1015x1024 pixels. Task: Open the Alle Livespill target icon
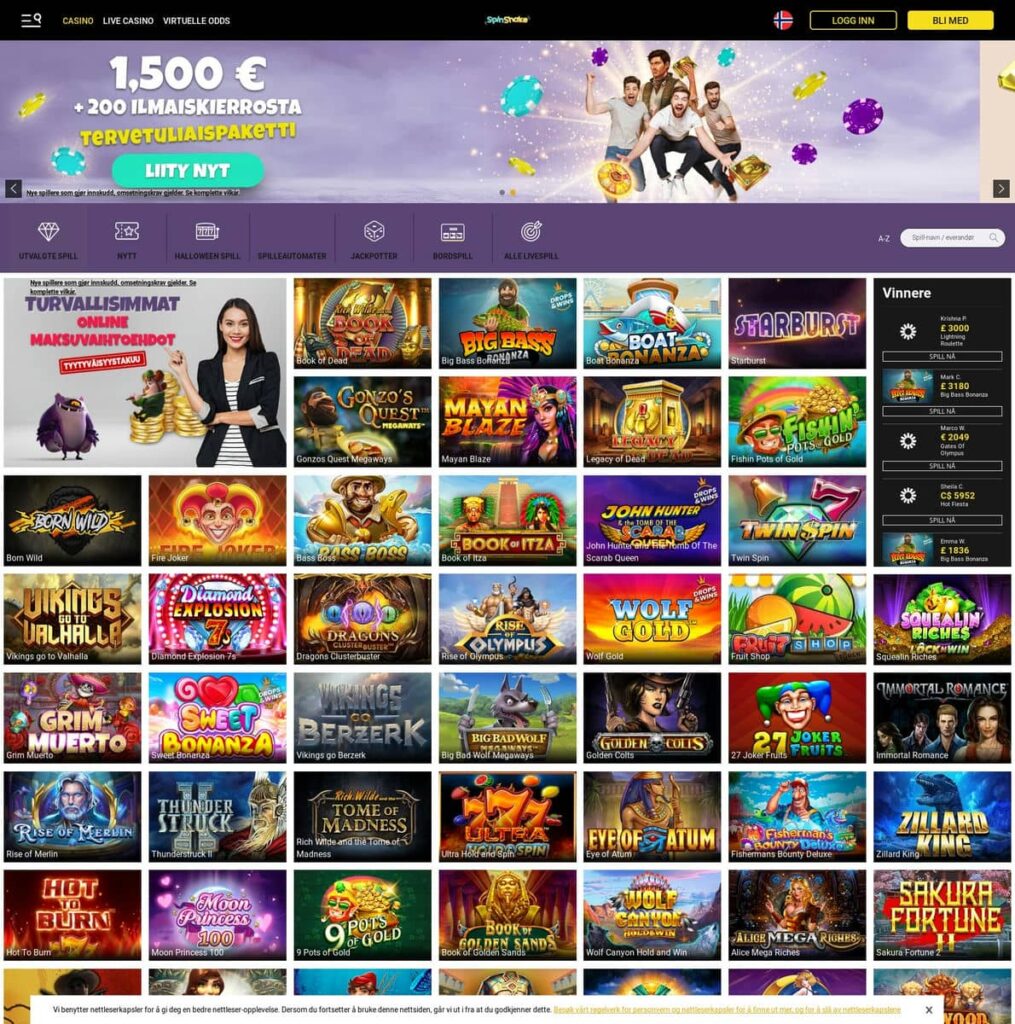(x=531, y=231)
